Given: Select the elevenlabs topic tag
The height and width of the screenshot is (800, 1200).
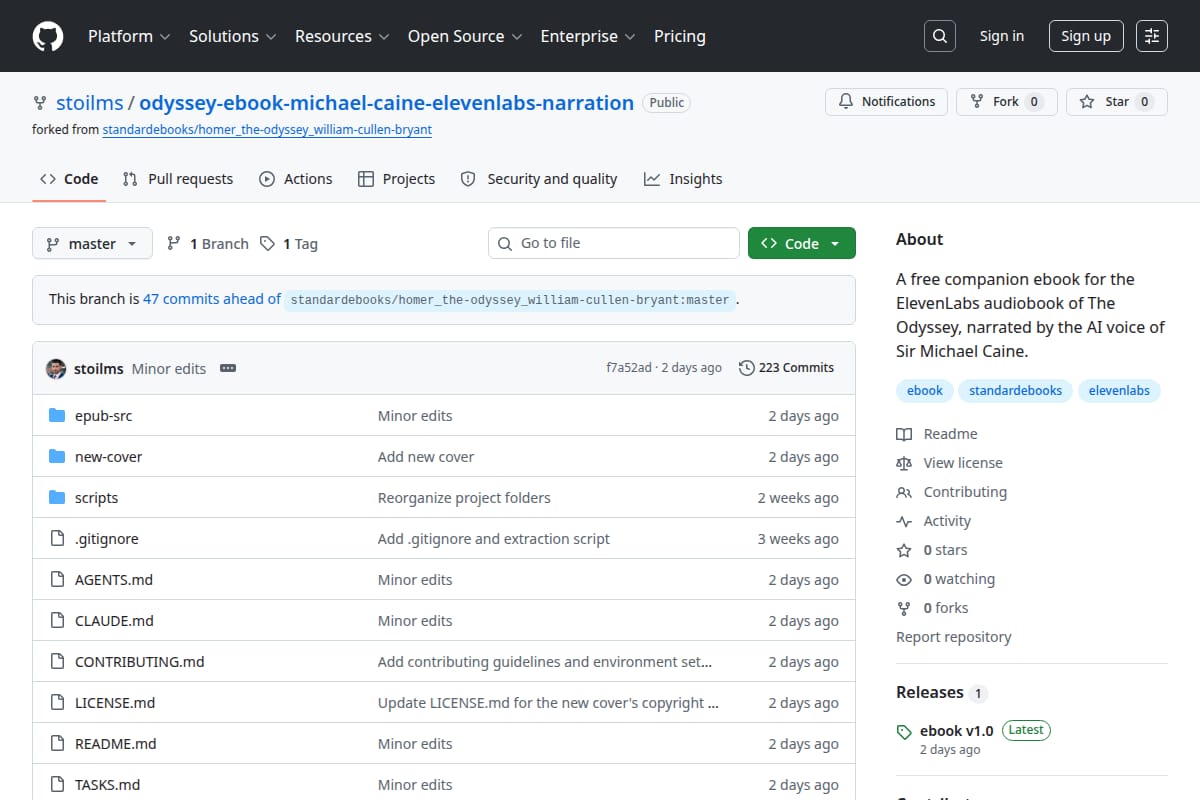Looking at the screenshot, I should coord(1119,390).
